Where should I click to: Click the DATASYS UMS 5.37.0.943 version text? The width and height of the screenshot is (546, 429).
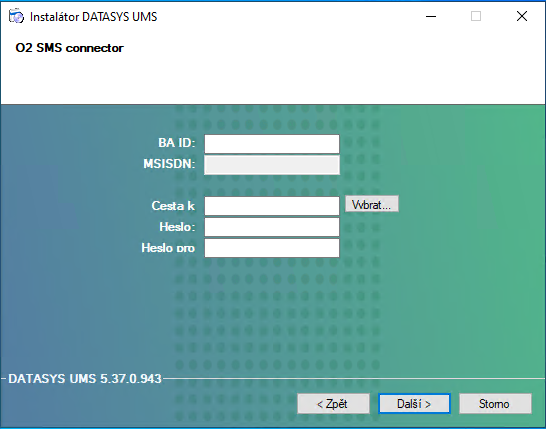(85, 379)
